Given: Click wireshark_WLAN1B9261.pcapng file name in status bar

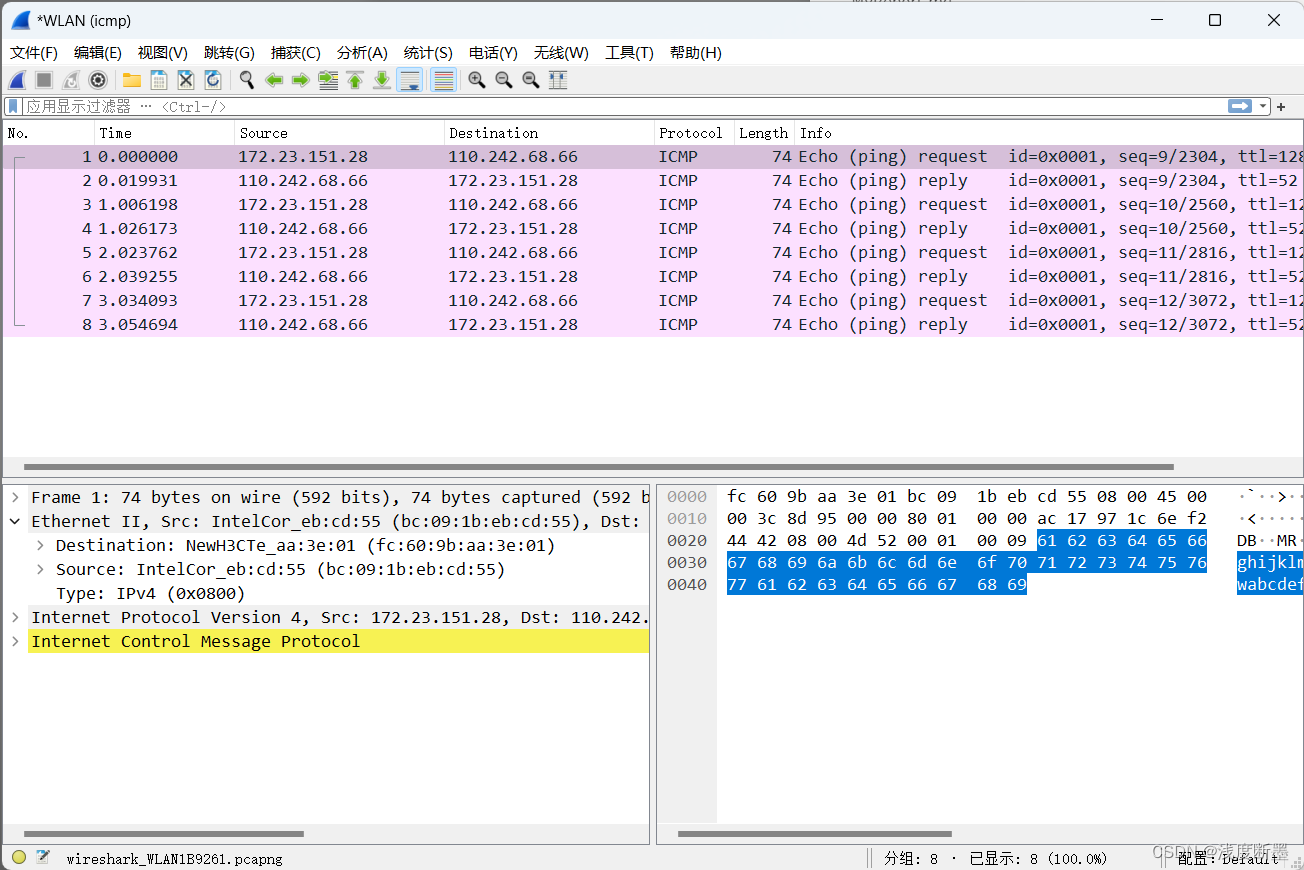Looking at the screenshot, I should pyautogui.click(x=175, y=858).
